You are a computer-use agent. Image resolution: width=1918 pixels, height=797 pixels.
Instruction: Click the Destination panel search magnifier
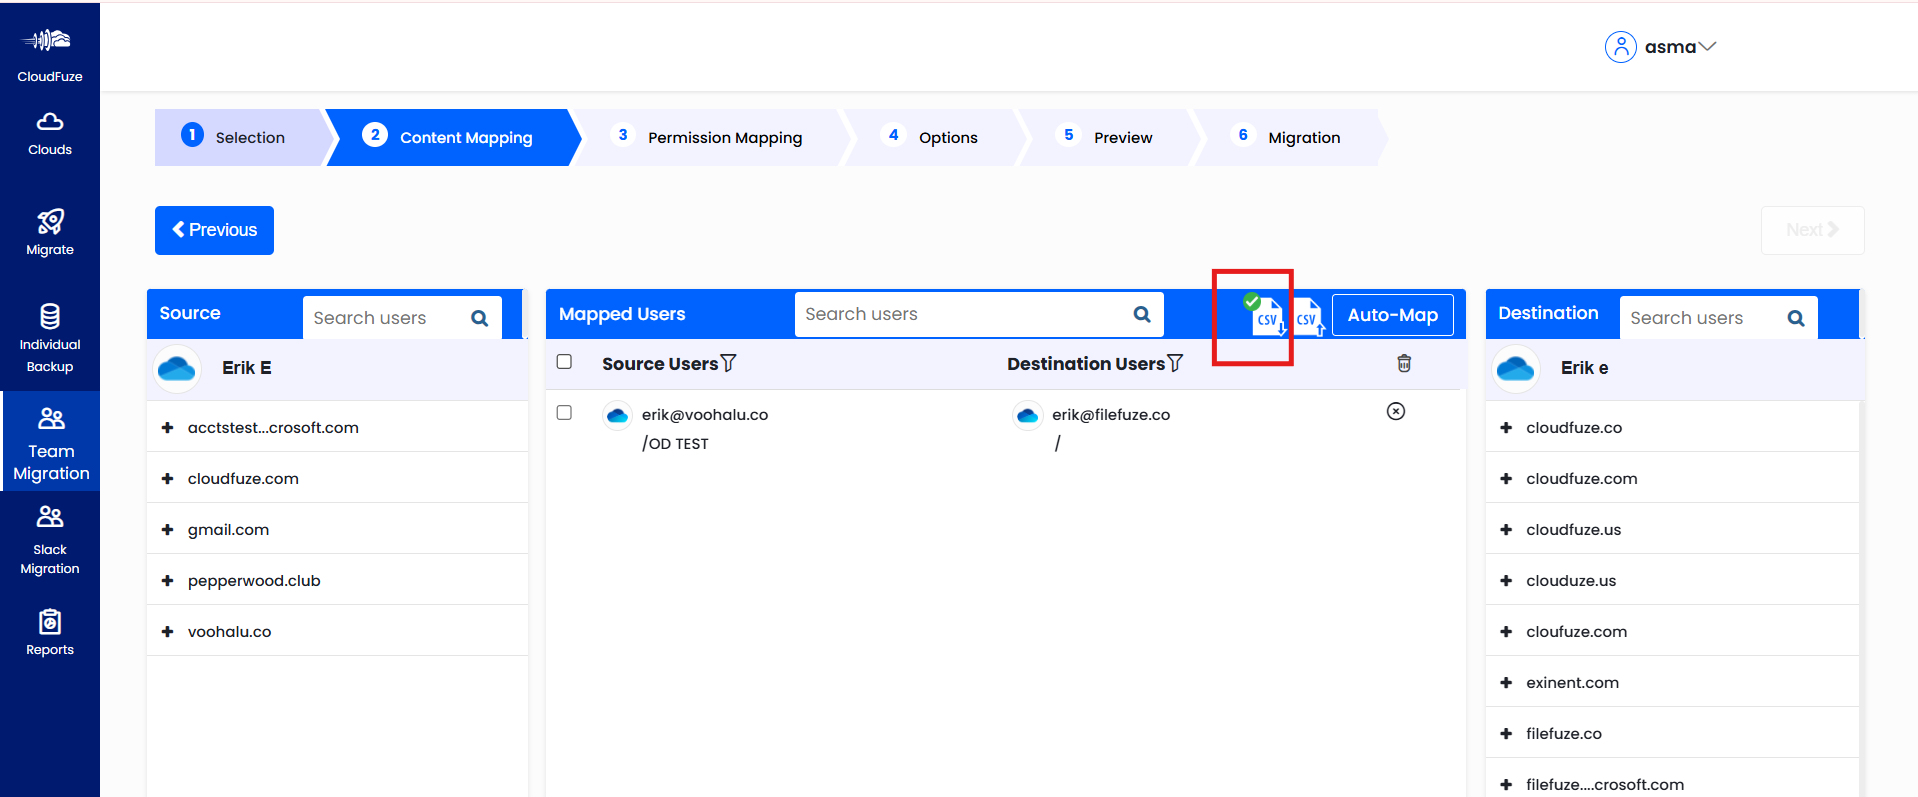coord(1796,318)
